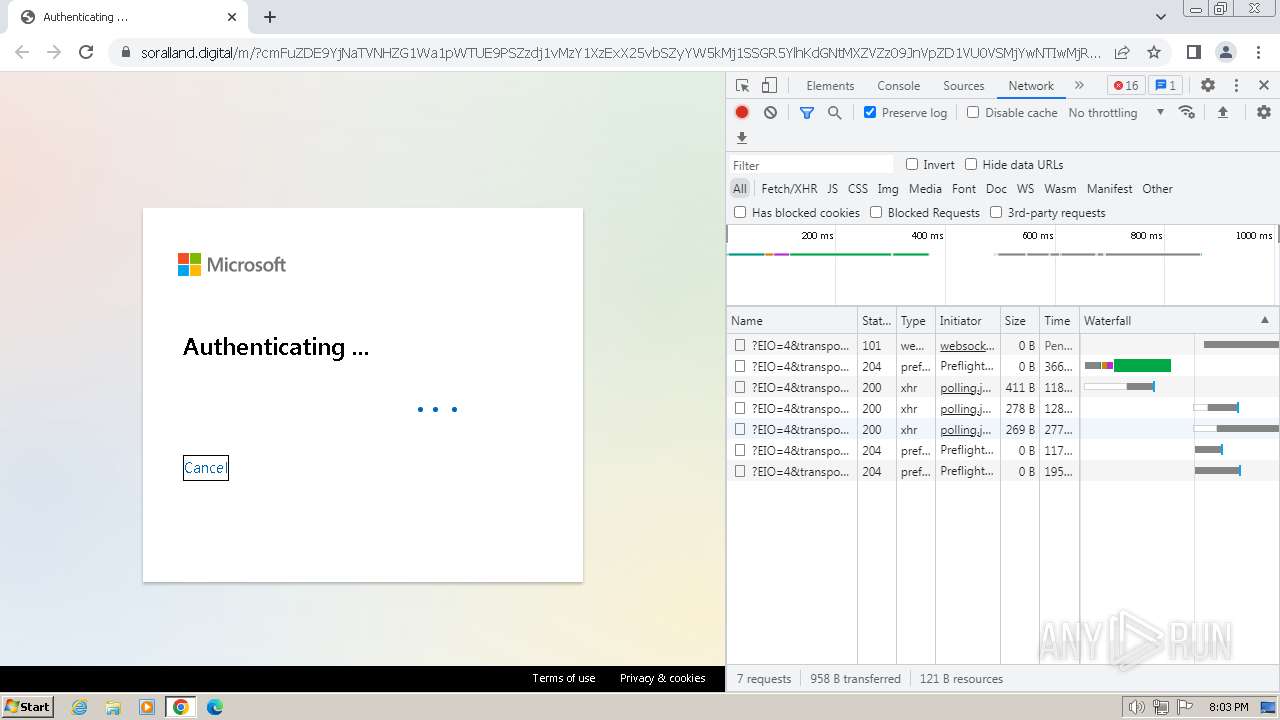
Task: Enable Hide data URLs
Action: (971, 164)
